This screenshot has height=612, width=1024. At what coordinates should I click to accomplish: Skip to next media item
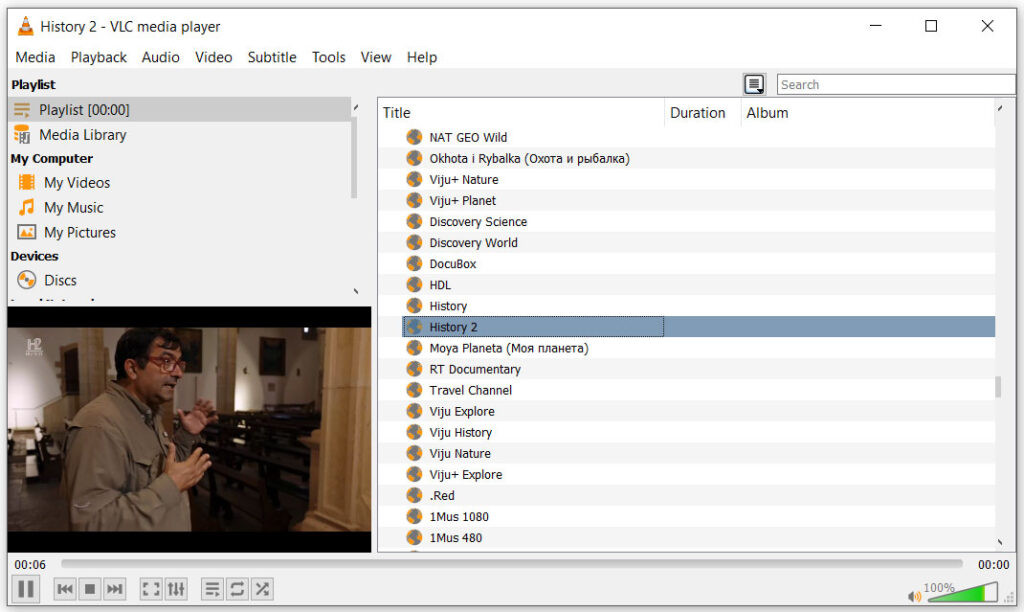tap(115, 589)
